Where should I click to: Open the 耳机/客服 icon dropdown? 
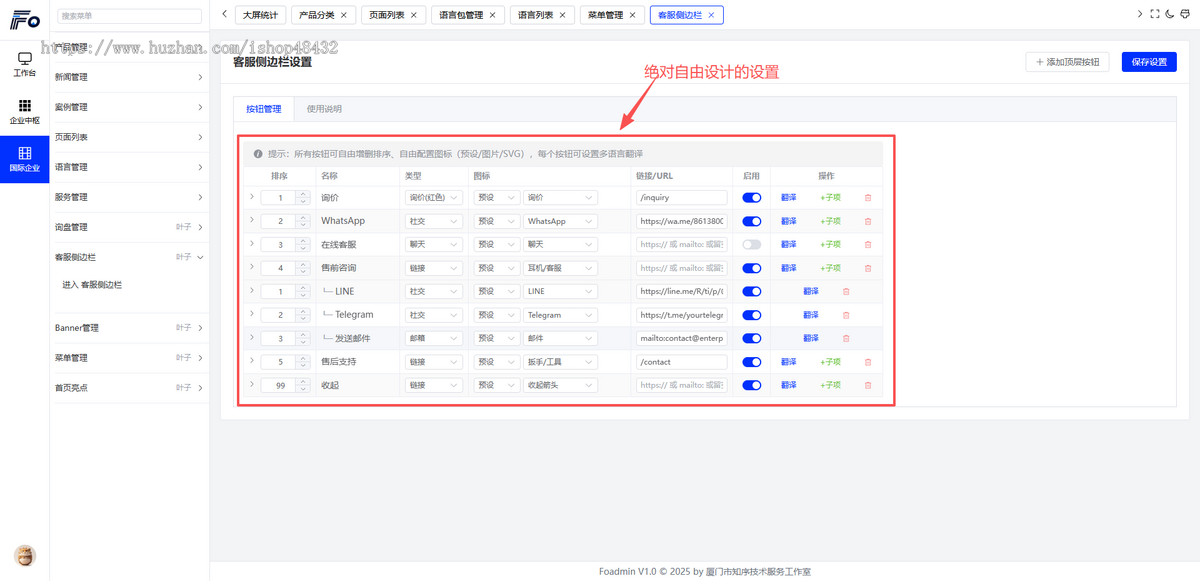click(560, 268)
